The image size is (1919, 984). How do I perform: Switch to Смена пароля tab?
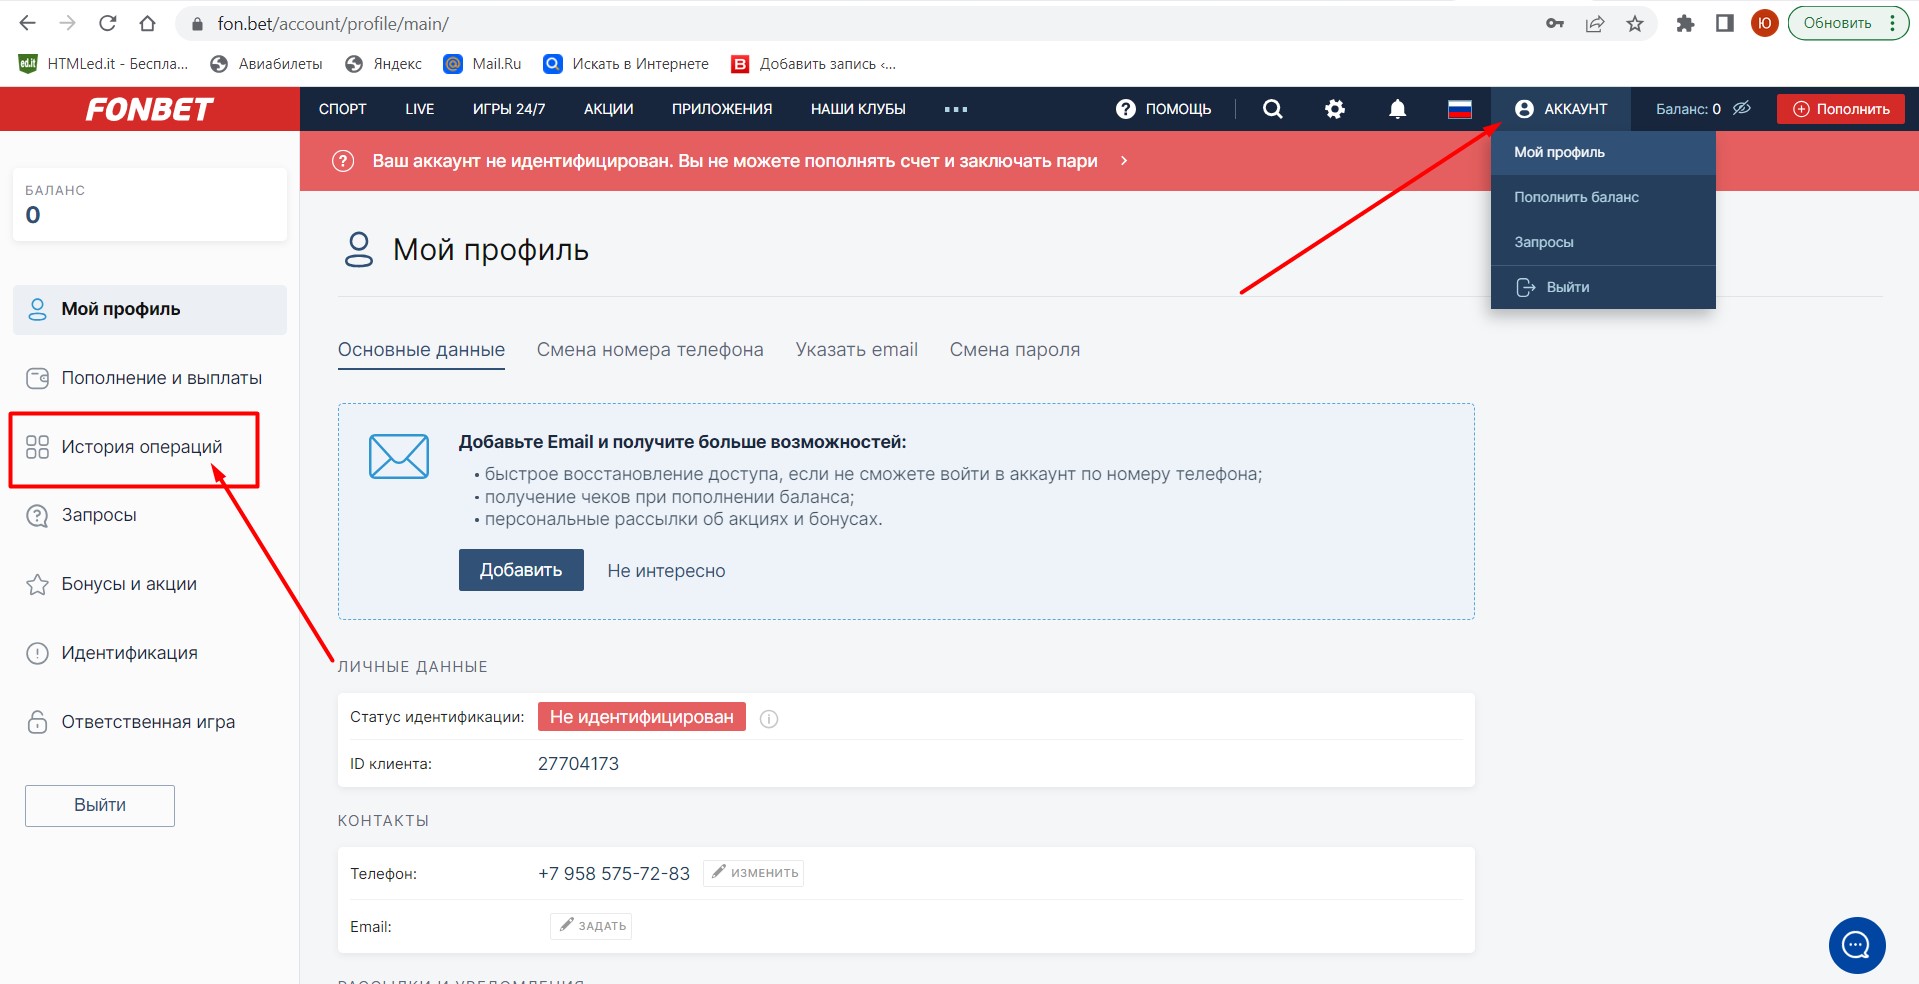(x=1014, y=350)
